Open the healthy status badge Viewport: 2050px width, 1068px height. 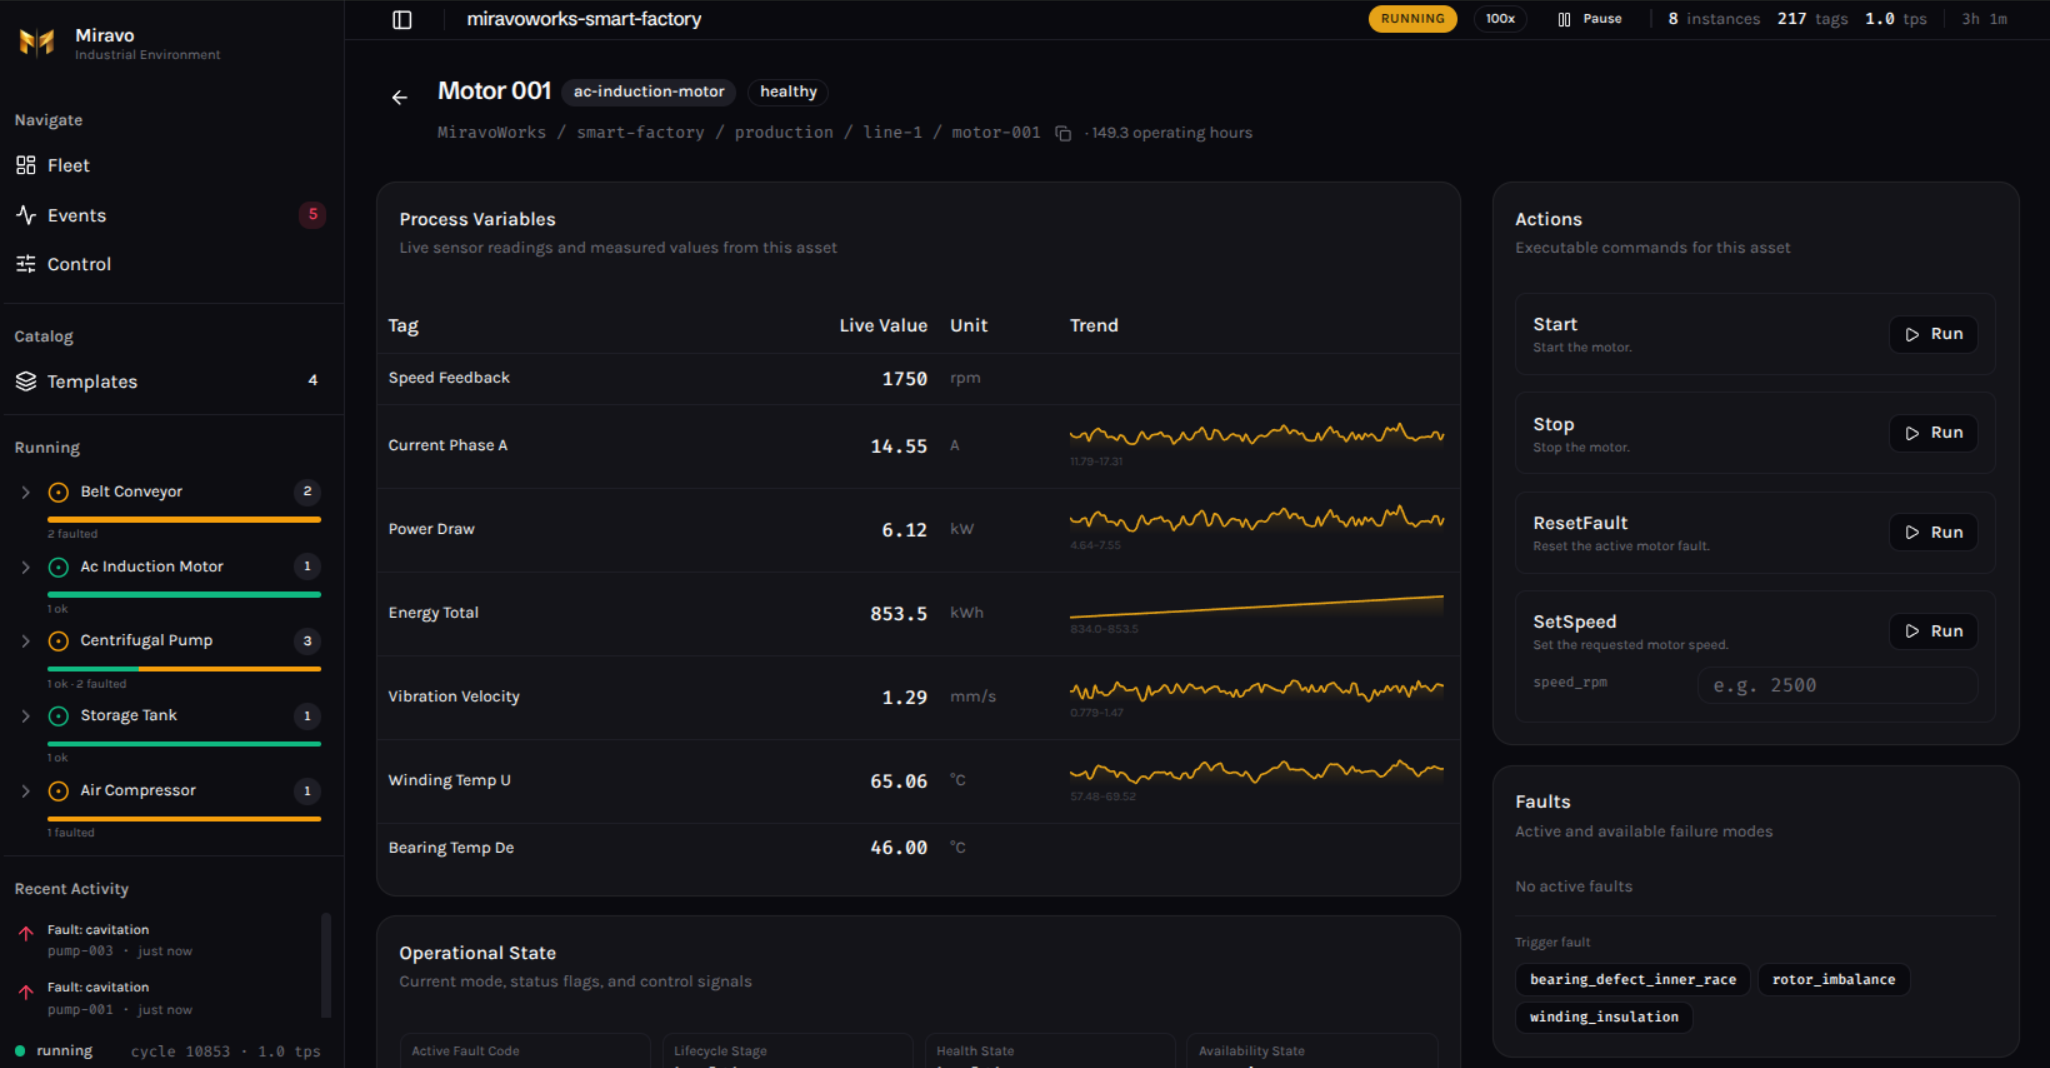(787, 92)
